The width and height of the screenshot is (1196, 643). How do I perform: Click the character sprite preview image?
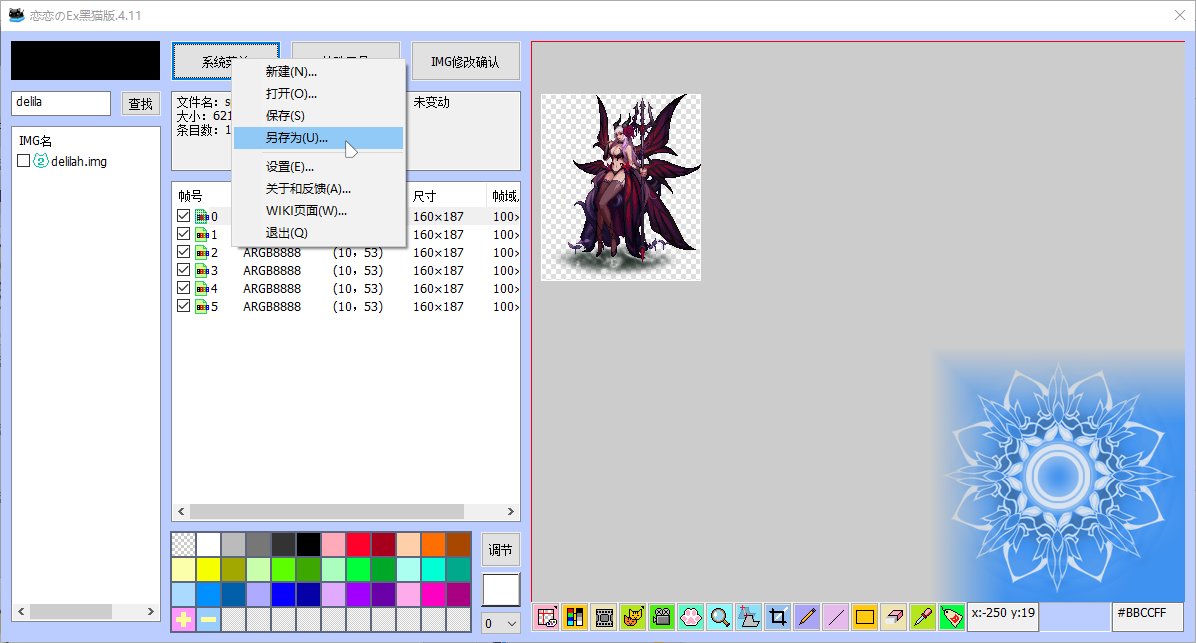click(621, 187)
